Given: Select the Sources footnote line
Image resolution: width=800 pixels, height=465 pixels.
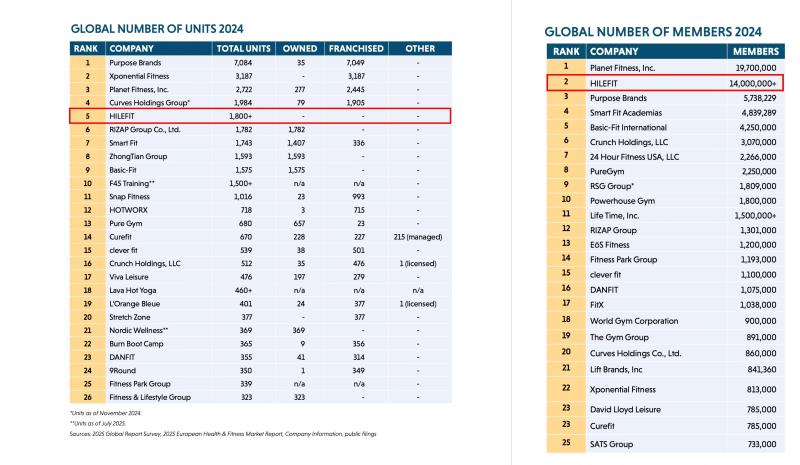Looking at the screenshot, I should tap(223, 434).
